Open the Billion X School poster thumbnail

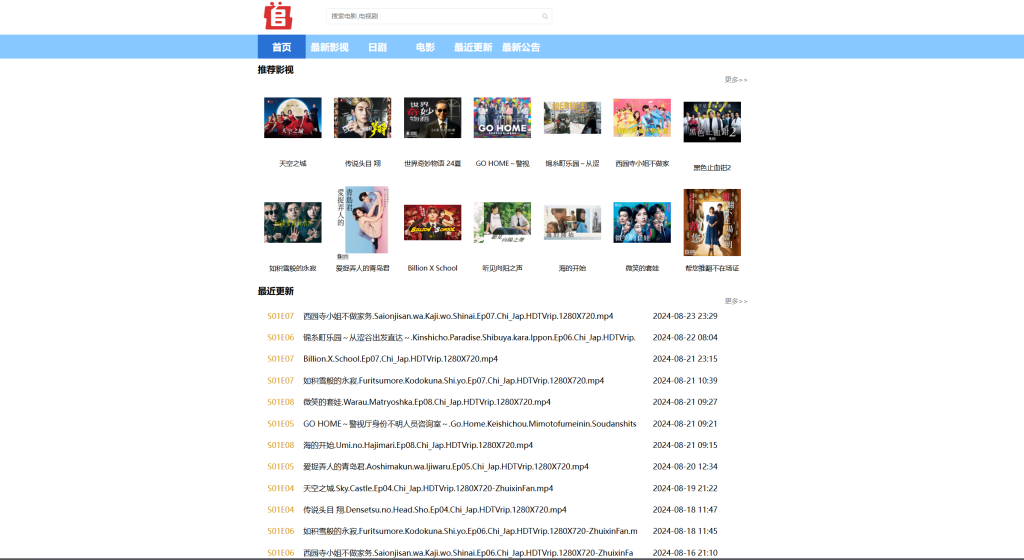point(432,223)
